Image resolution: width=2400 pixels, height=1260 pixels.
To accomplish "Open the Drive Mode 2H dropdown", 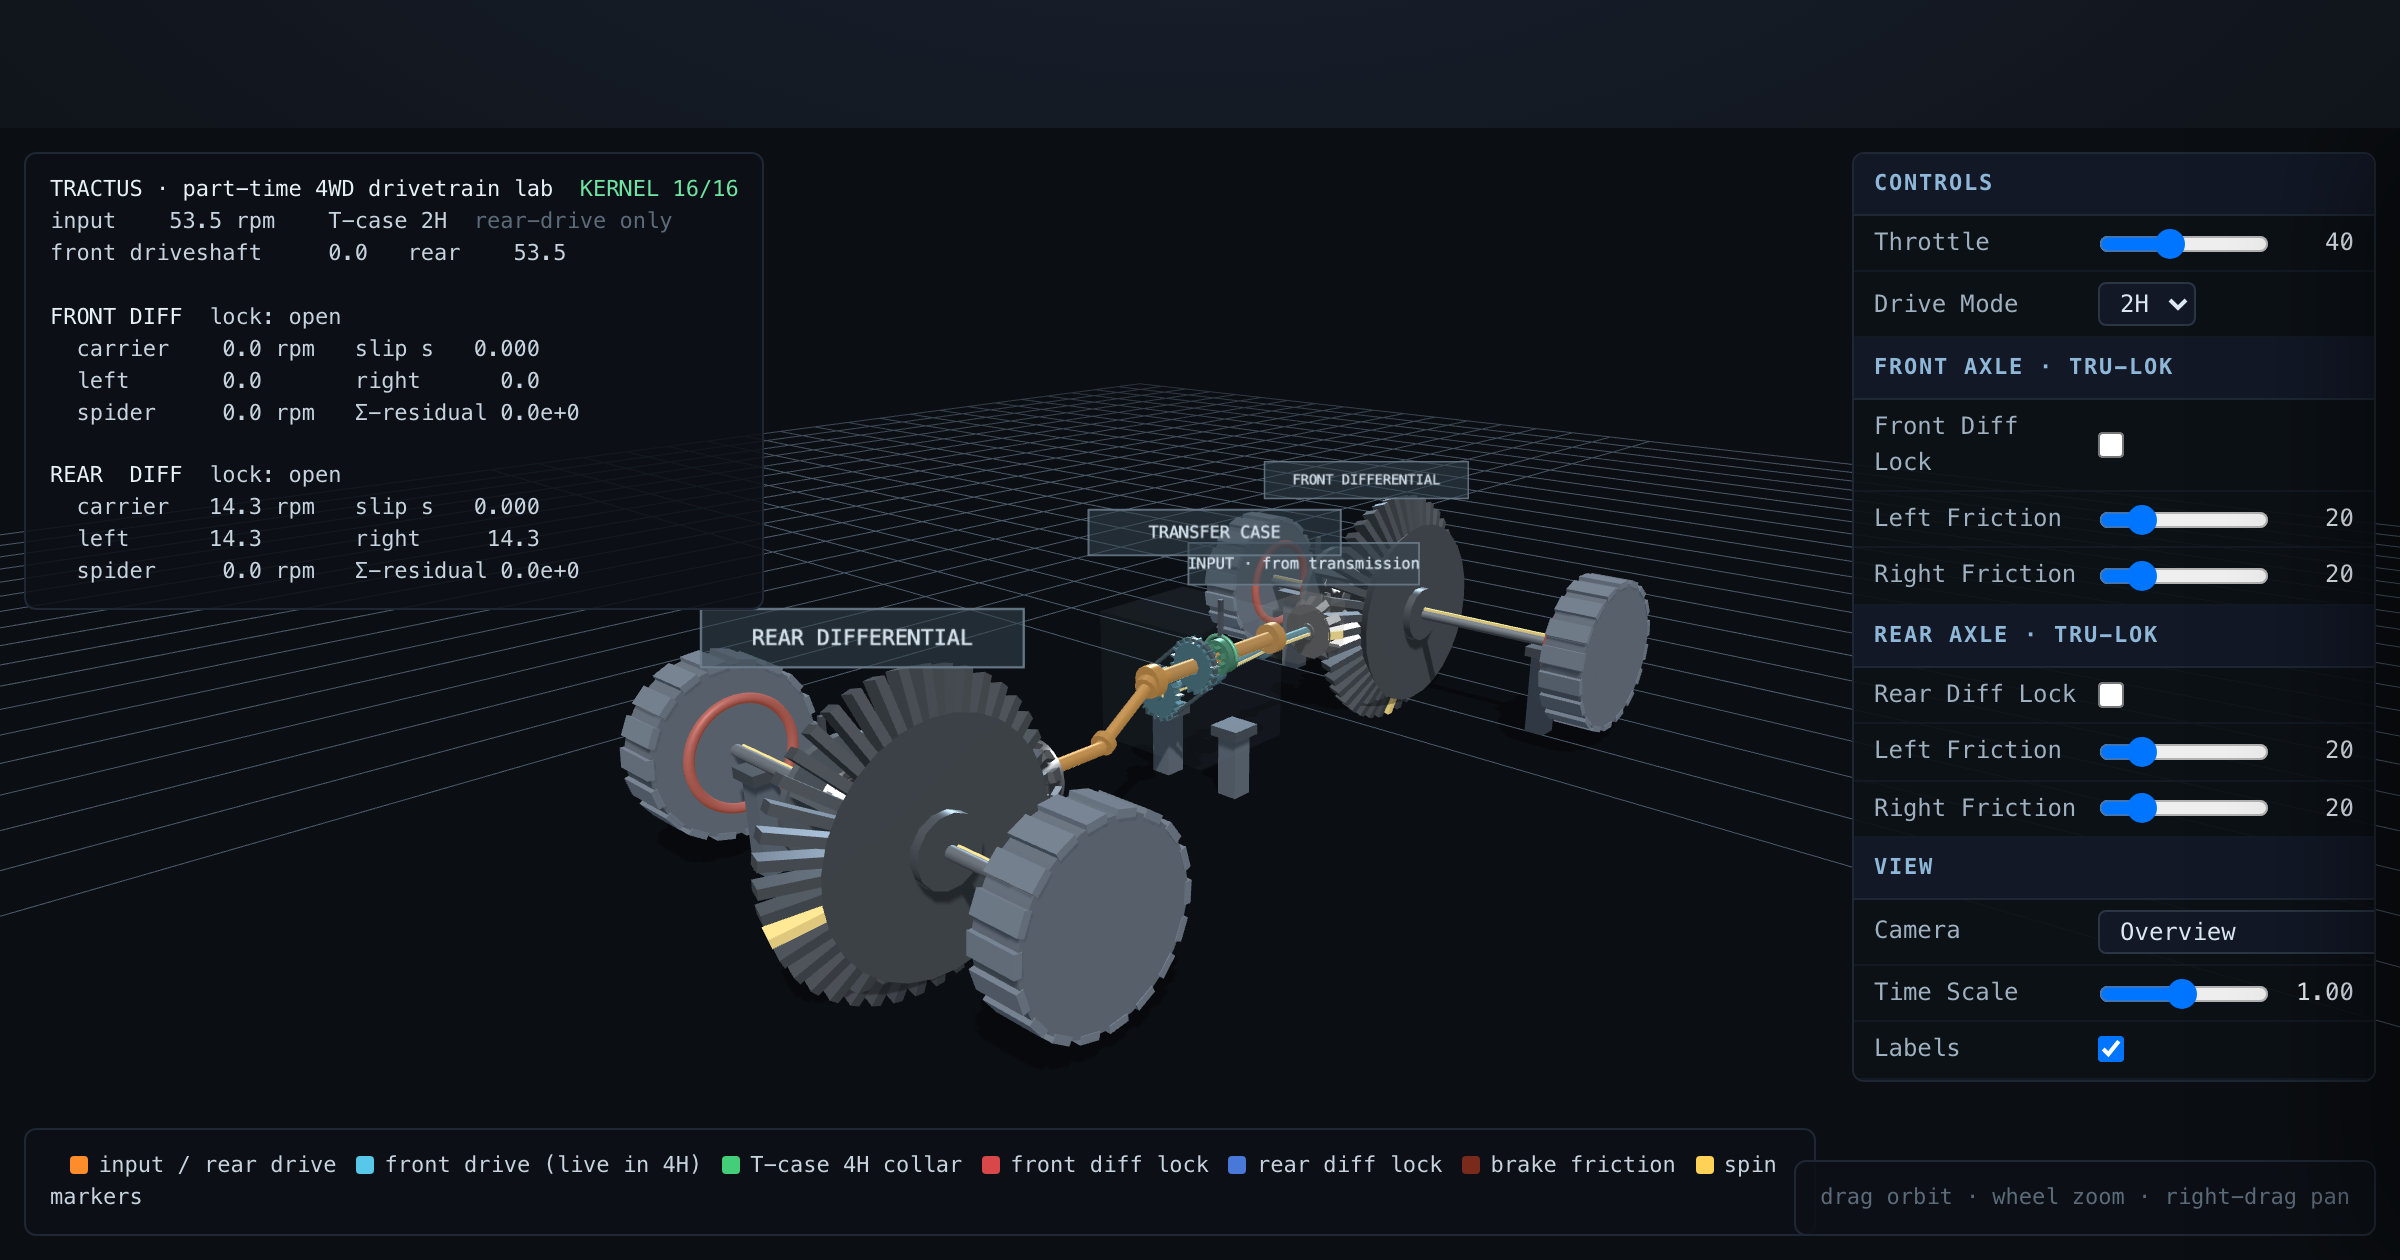I will 2146,304.
